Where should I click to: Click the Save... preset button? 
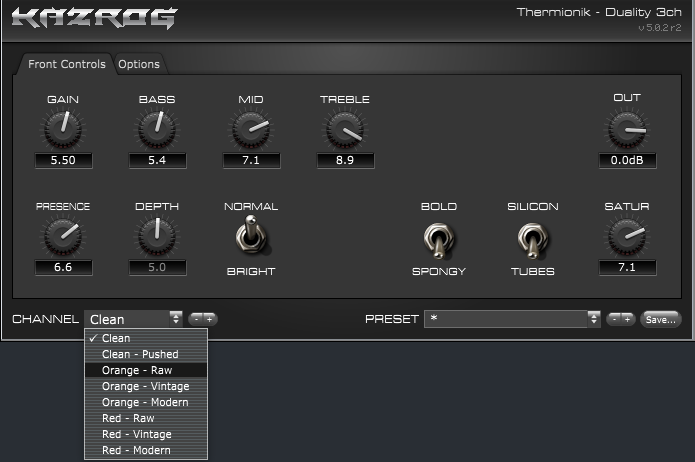(x=660, y=319)
